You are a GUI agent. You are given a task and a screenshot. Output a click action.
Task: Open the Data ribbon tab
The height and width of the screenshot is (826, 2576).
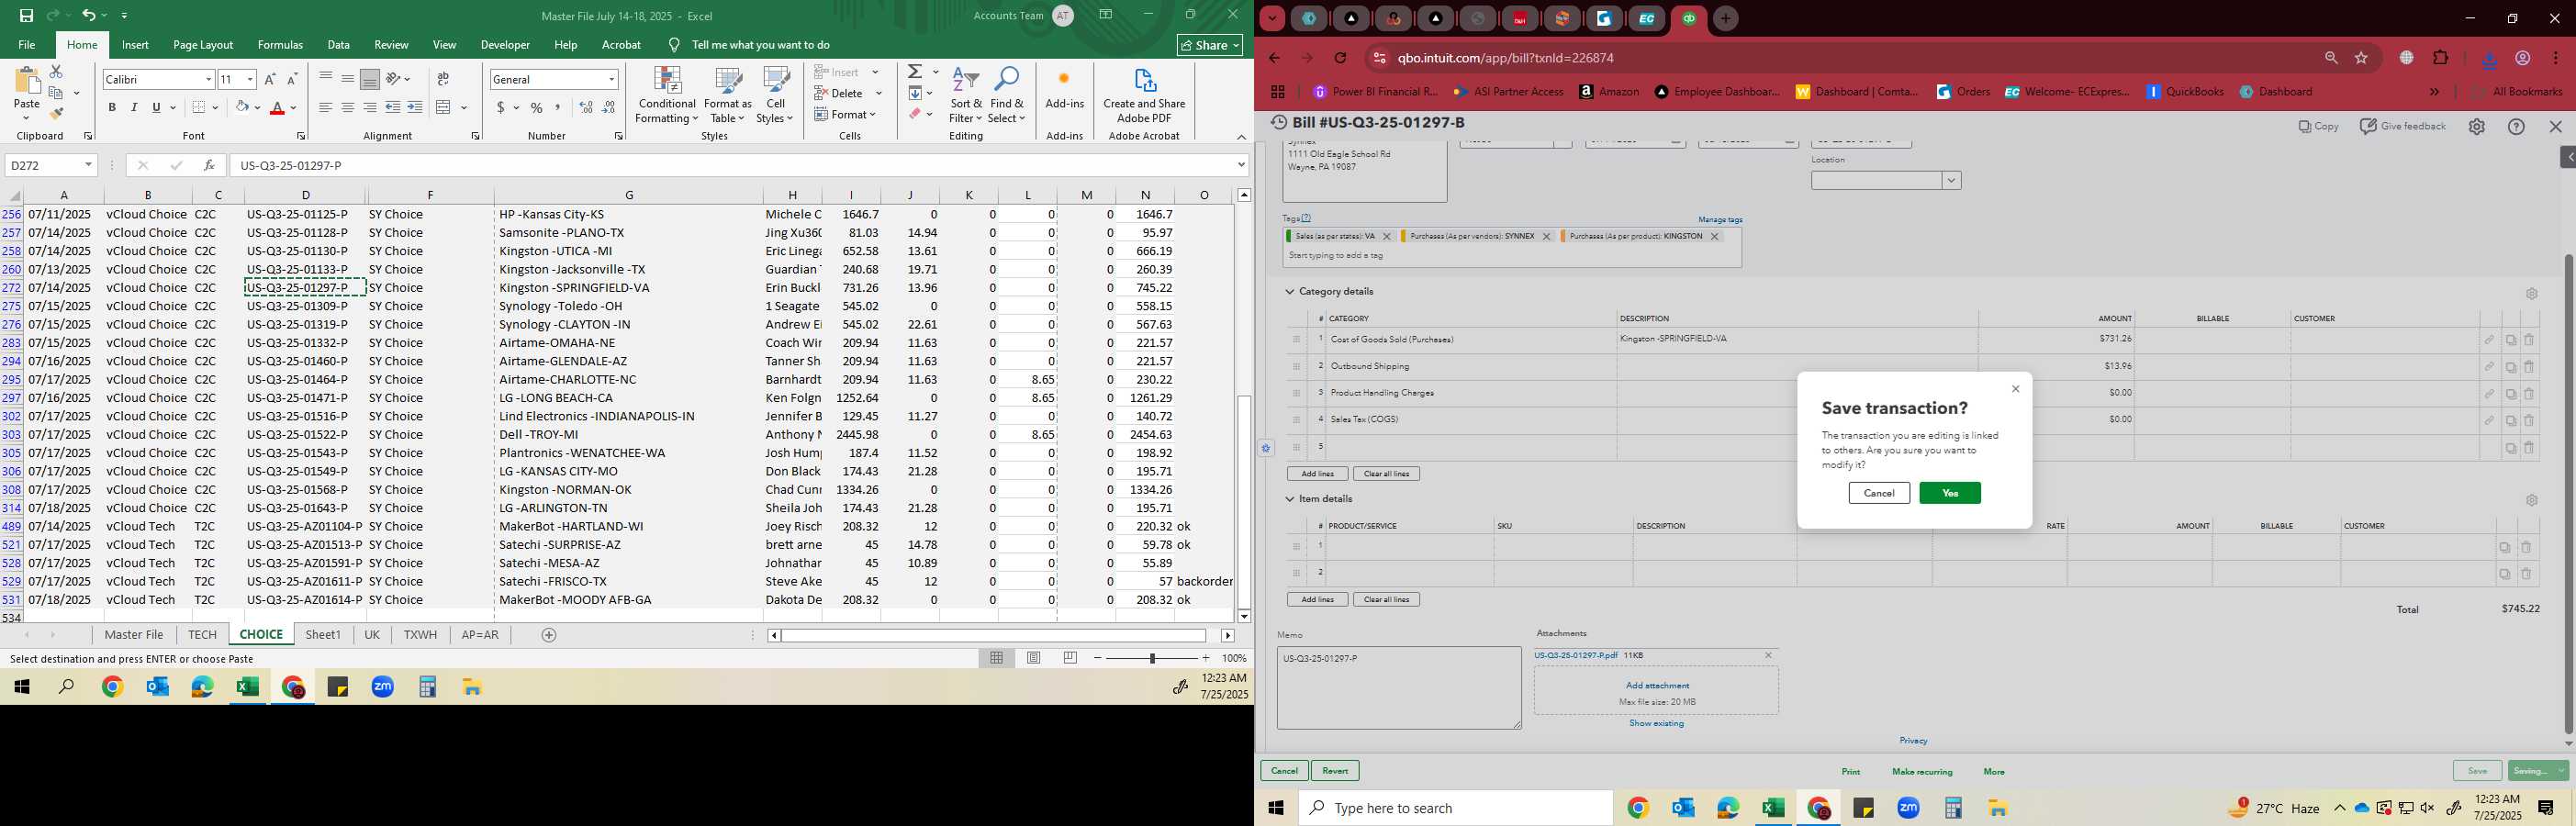pyautogui.click(x=339, y=45)
